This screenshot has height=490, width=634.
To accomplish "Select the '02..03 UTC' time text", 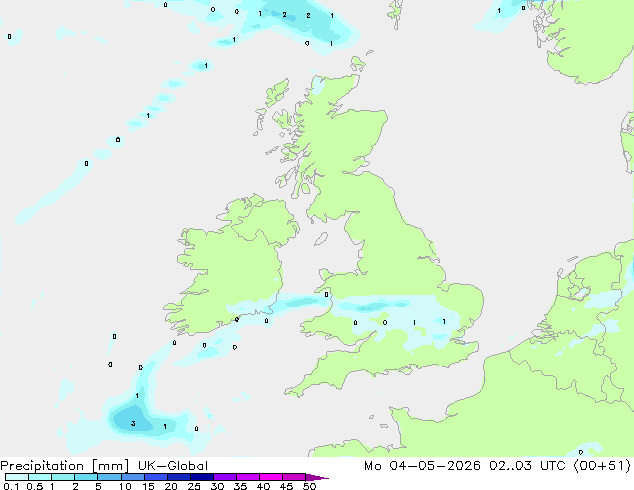I will click(526, 466).
